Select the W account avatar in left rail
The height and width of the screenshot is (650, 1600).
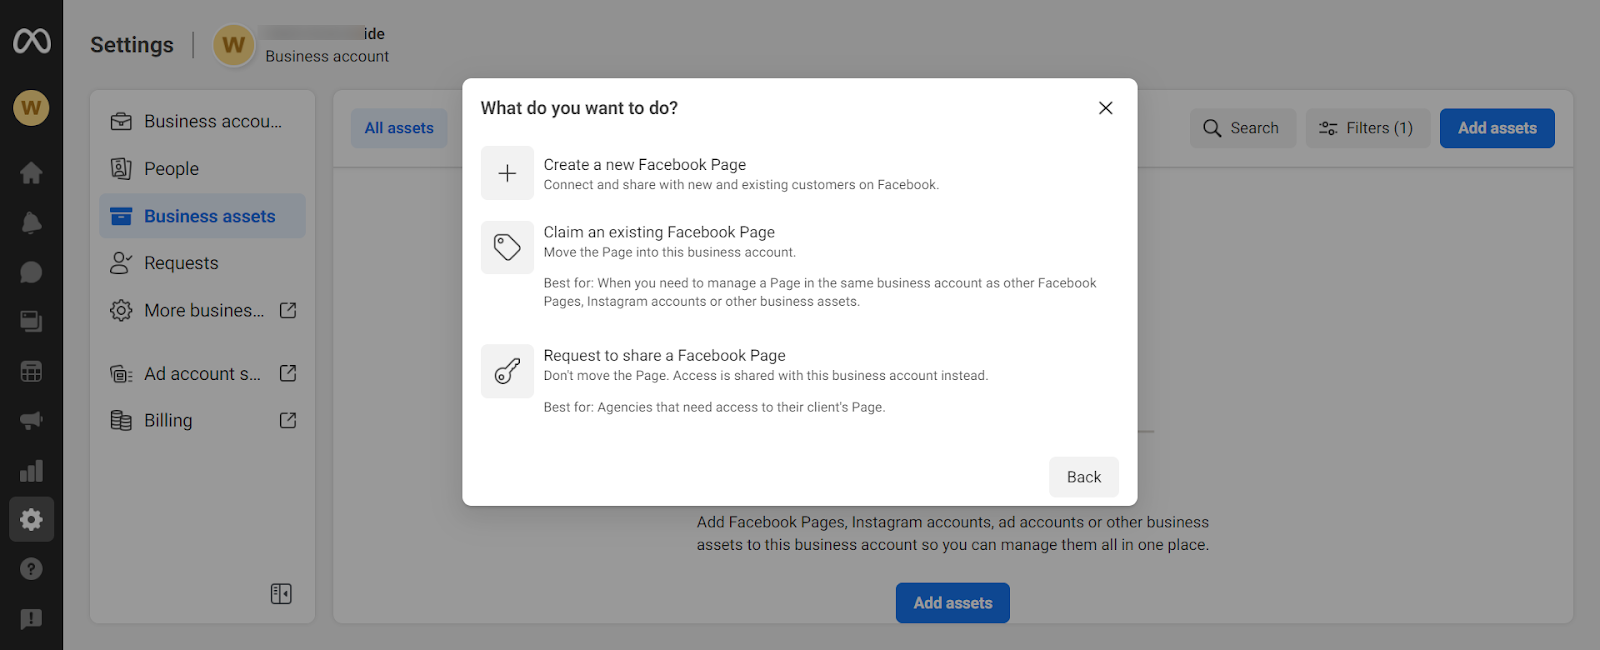[x=31, y=107]
